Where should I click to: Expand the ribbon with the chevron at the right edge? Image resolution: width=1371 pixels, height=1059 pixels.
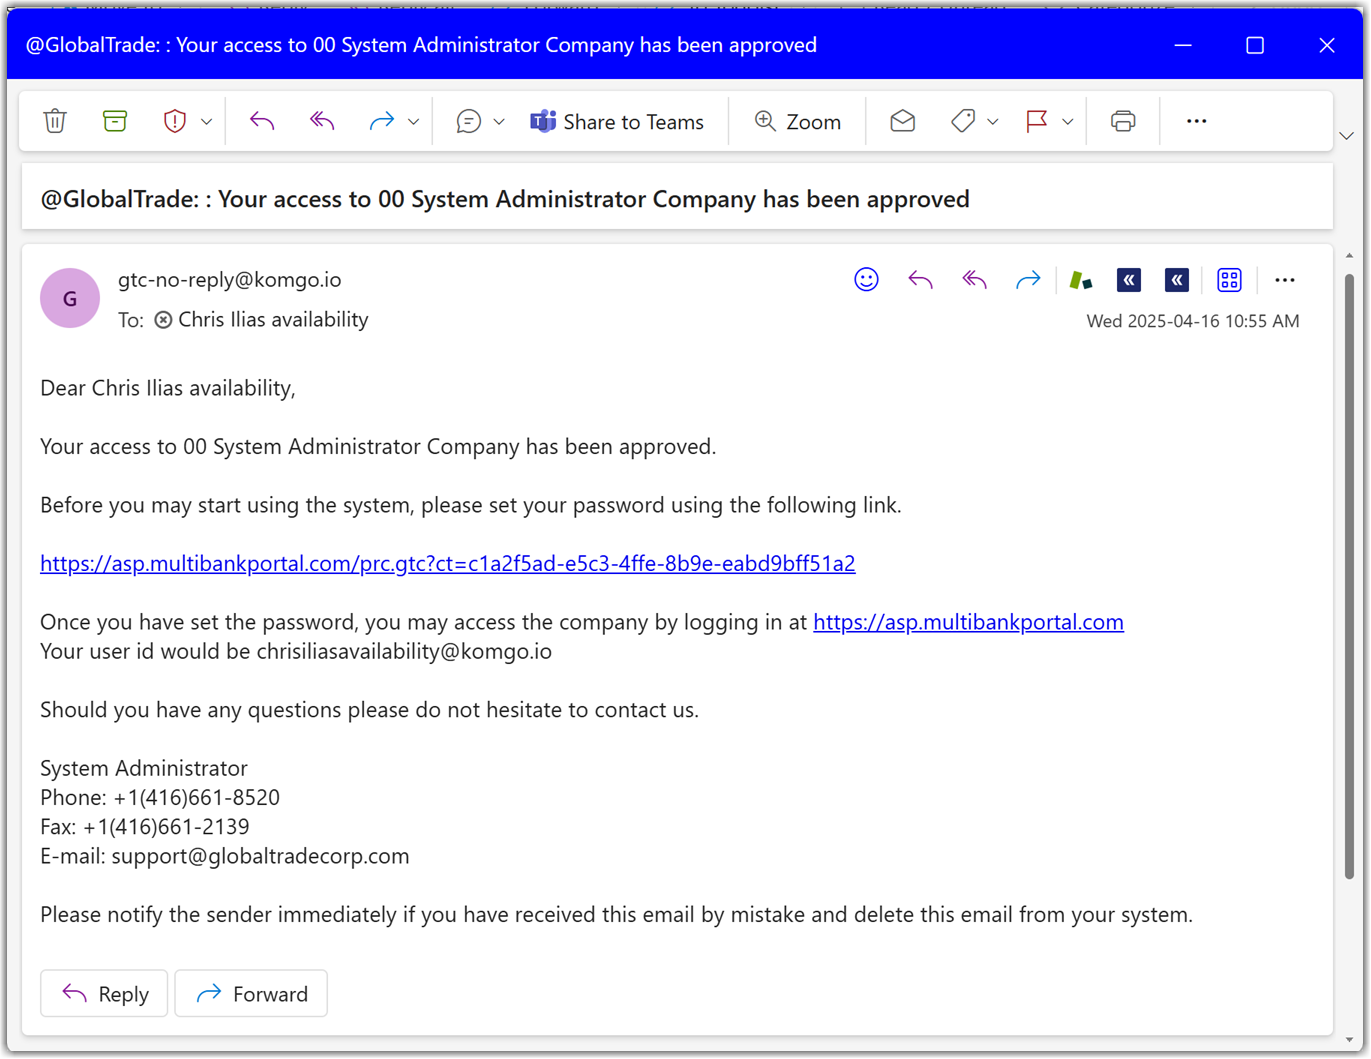[x=1346, y=136]
